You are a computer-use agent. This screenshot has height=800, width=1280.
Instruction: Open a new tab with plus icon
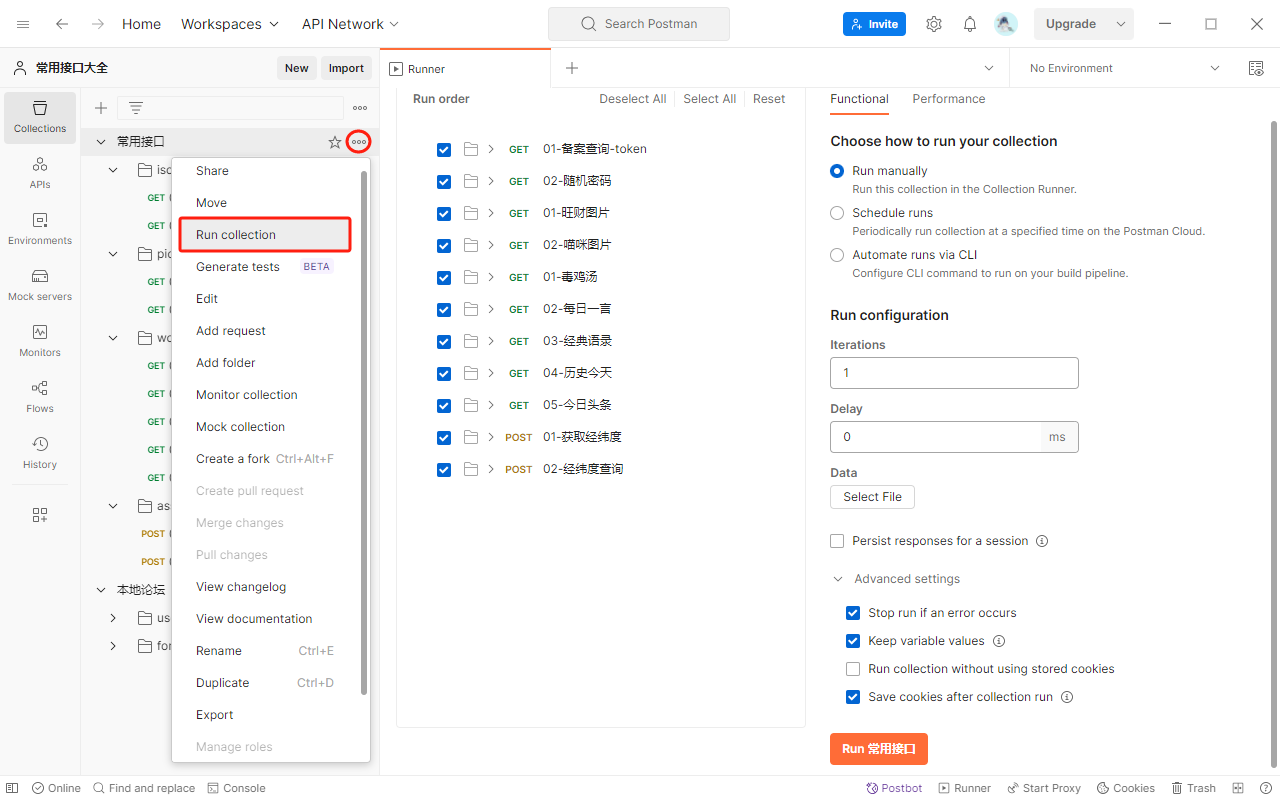pyautogui.click(x=572, y=68)
